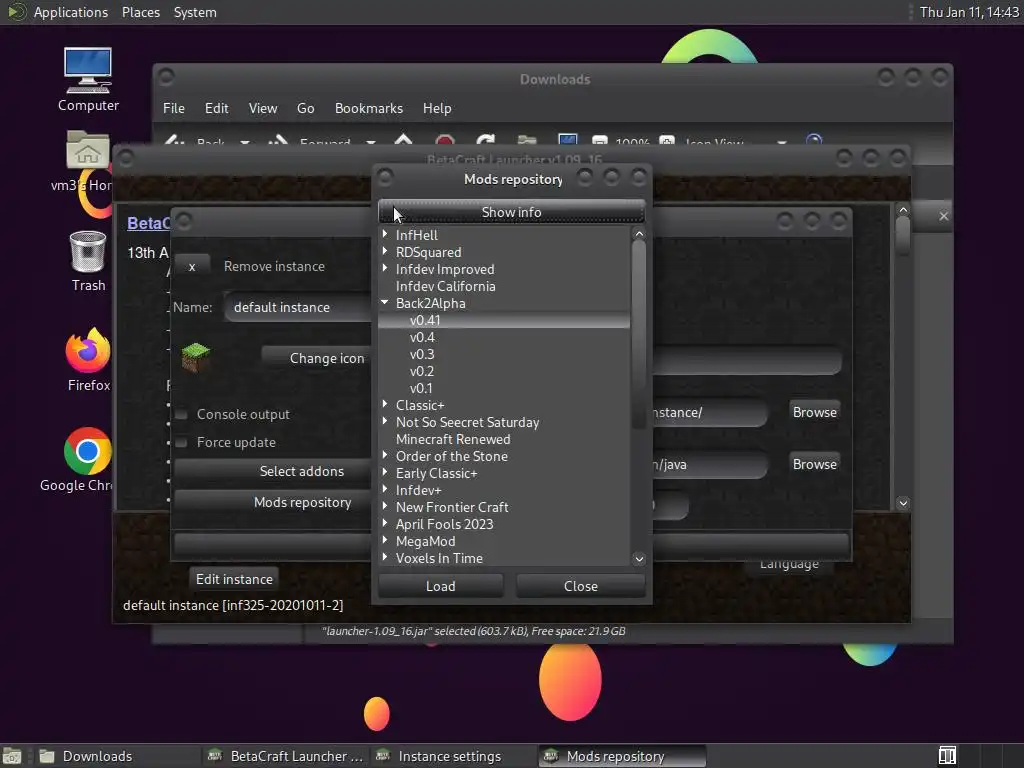1024x768 pixels.
Task: Click the search icon in Downloads toolbar
Action: tap(814, 140)
